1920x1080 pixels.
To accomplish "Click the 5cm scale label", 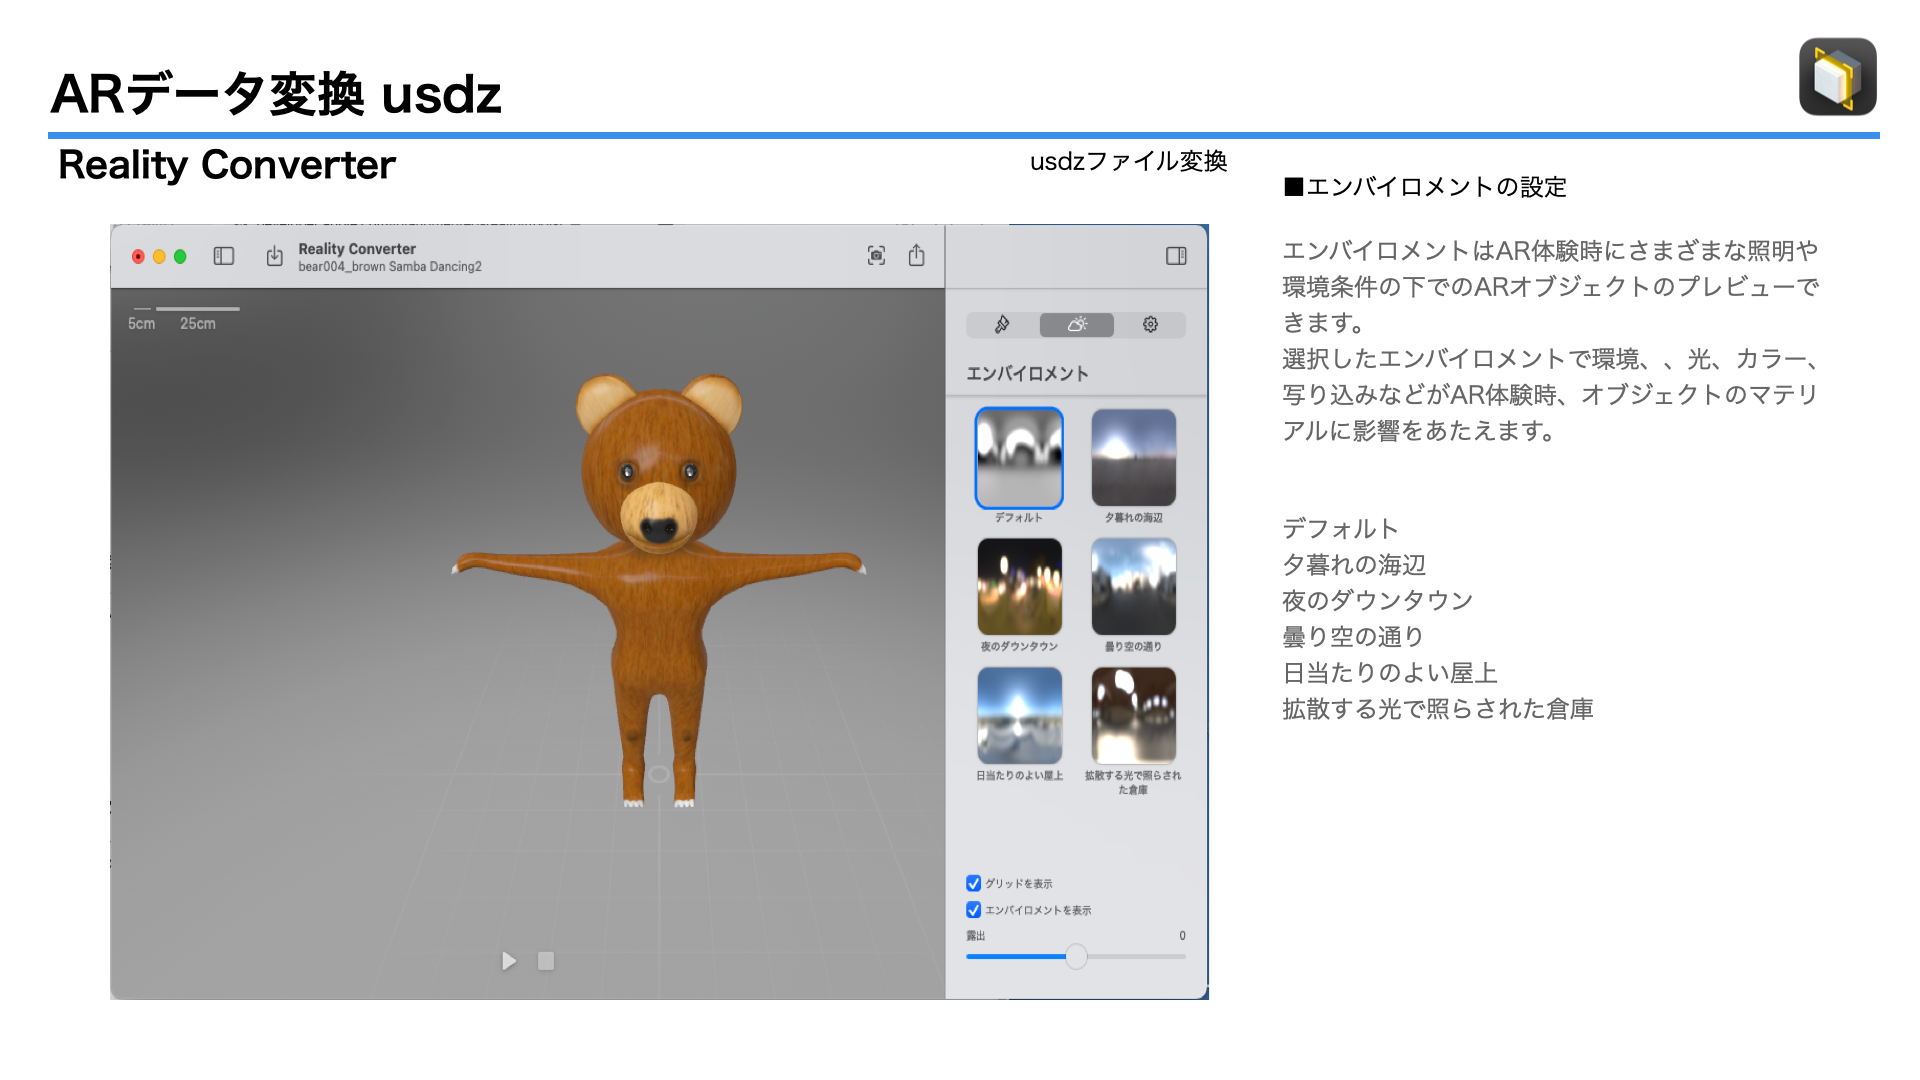I will coord(141,324).
